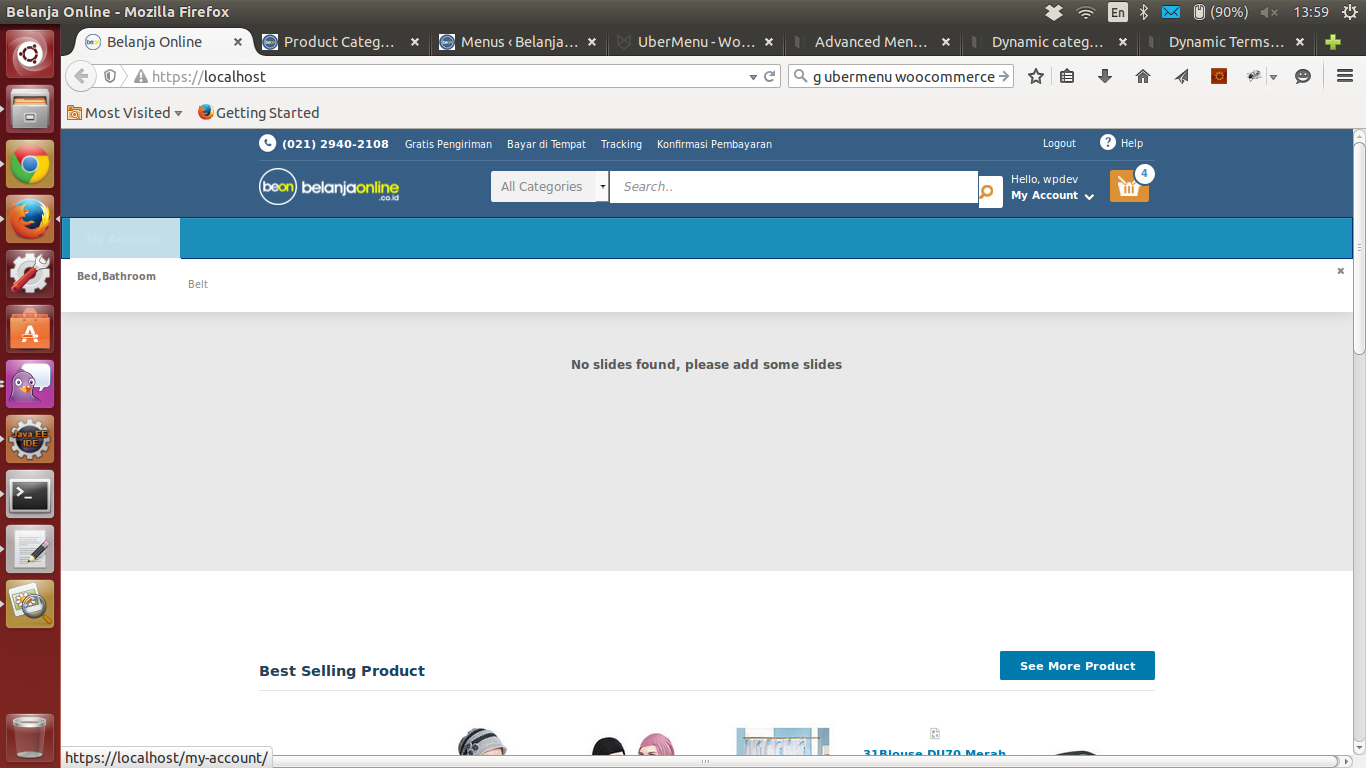Reload the page with the refresh icon
Screen dimensions: 1366x768
[x=770, y=76]
